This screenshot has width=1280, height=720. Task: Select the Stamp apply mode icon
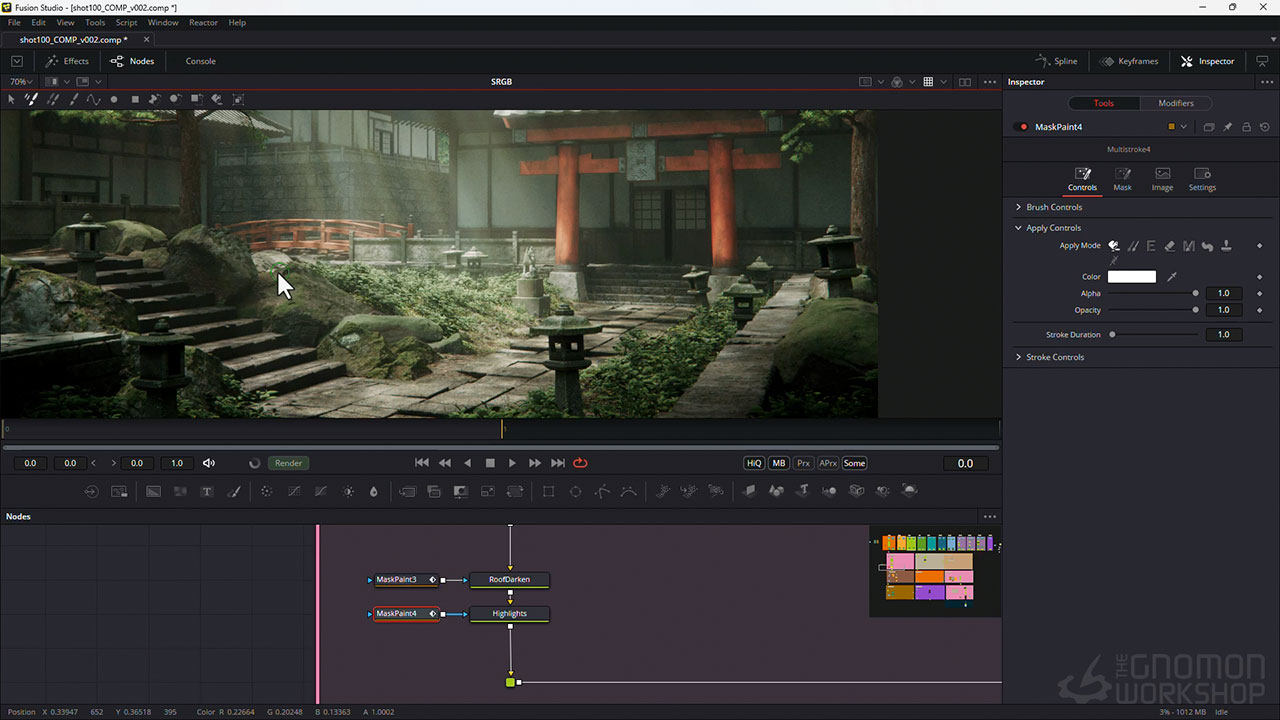coord(1227,246)
